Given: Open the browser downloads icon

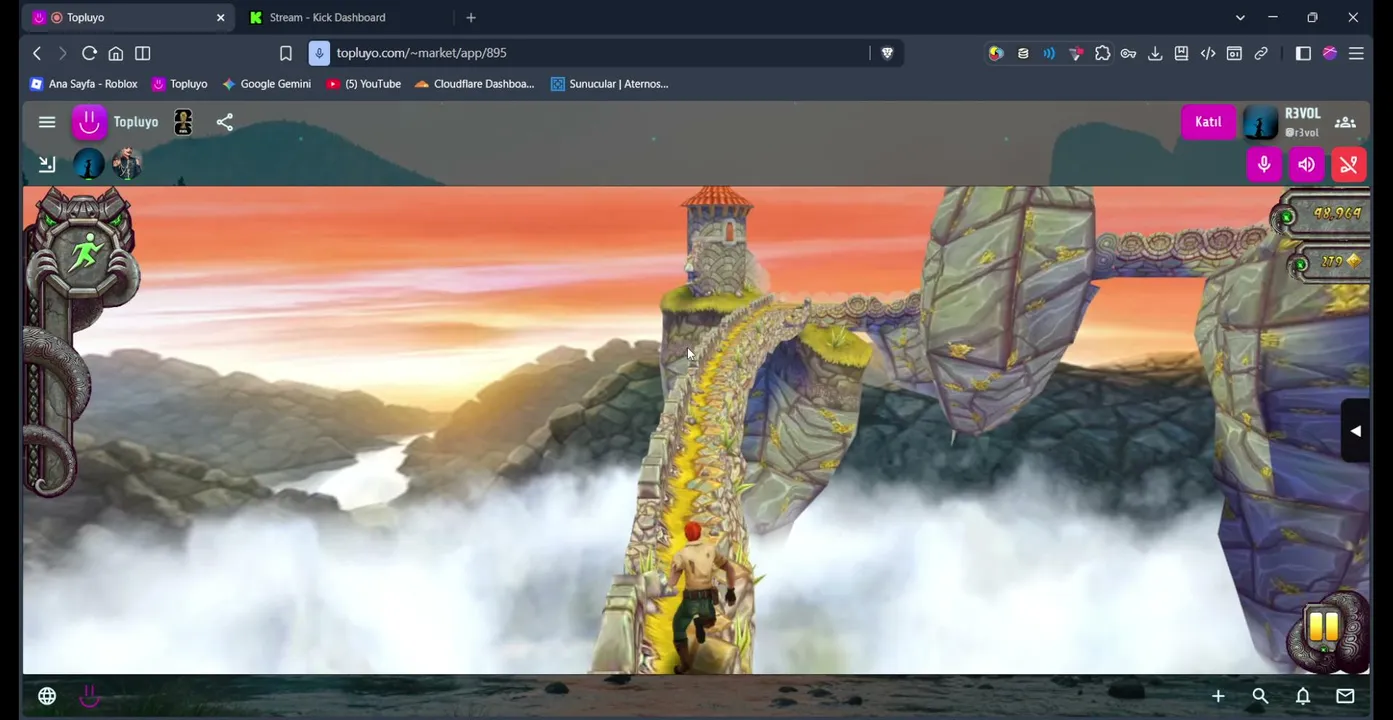Looking at the screenshot, I should pyautogui.click(x=1155, y=54).
